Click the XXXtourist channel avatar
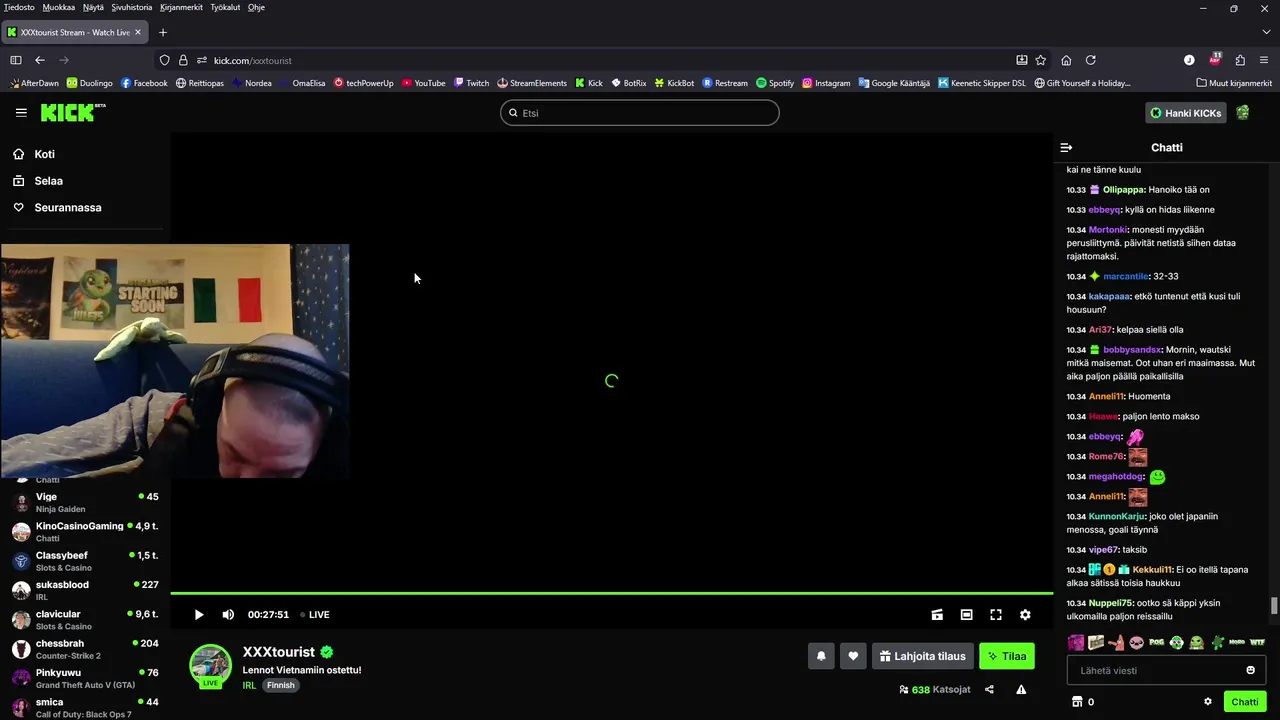Viewport: 1280px width, 720px height. (210, 665)
